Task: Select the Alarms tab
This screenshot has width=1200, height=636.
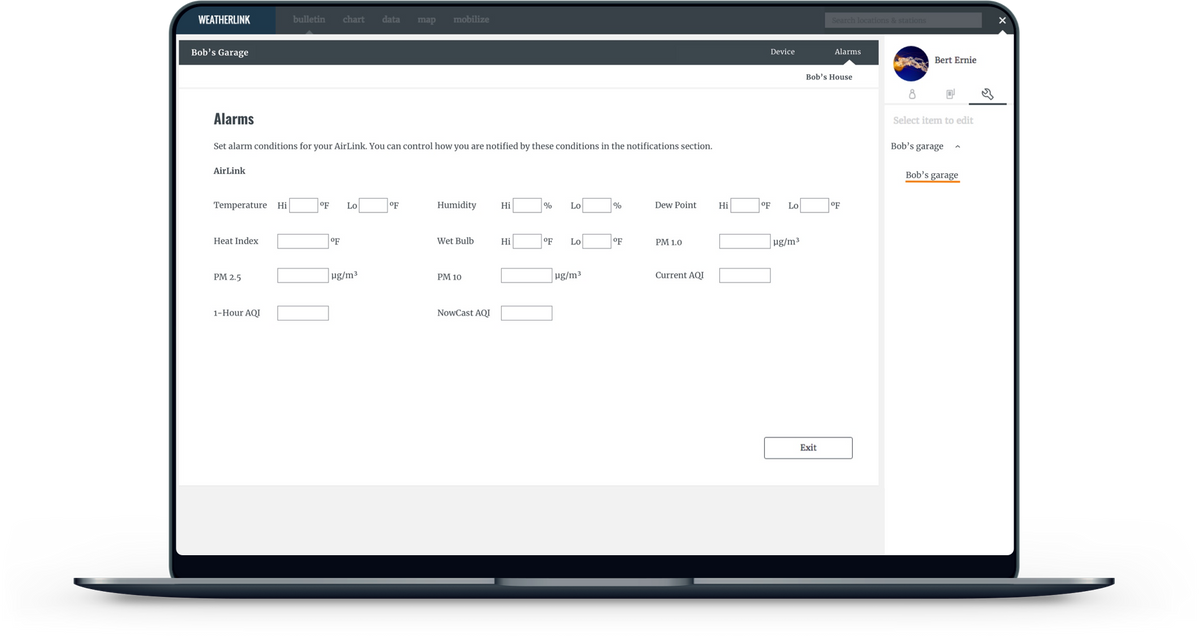Action: [847, 52]
